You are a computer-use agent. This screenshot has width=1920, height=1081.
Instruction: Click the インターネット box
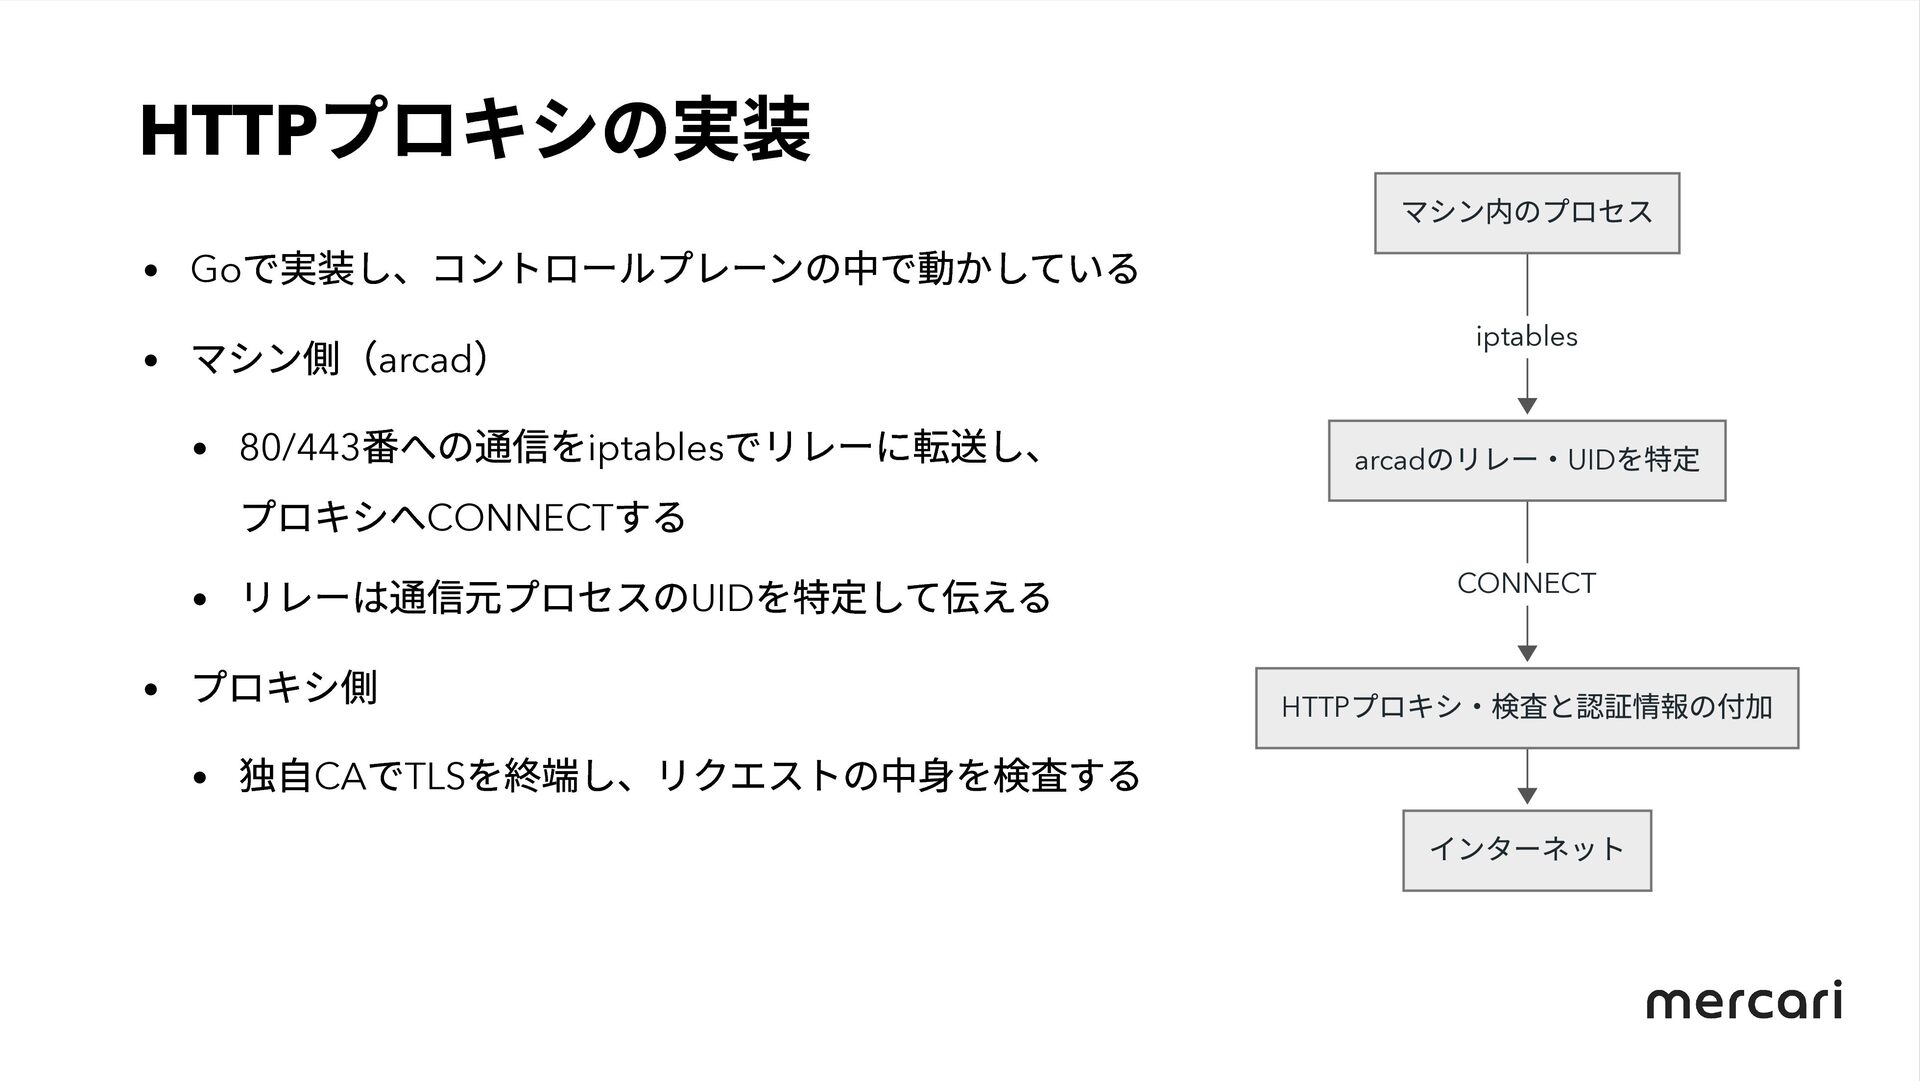[1527, 850]
